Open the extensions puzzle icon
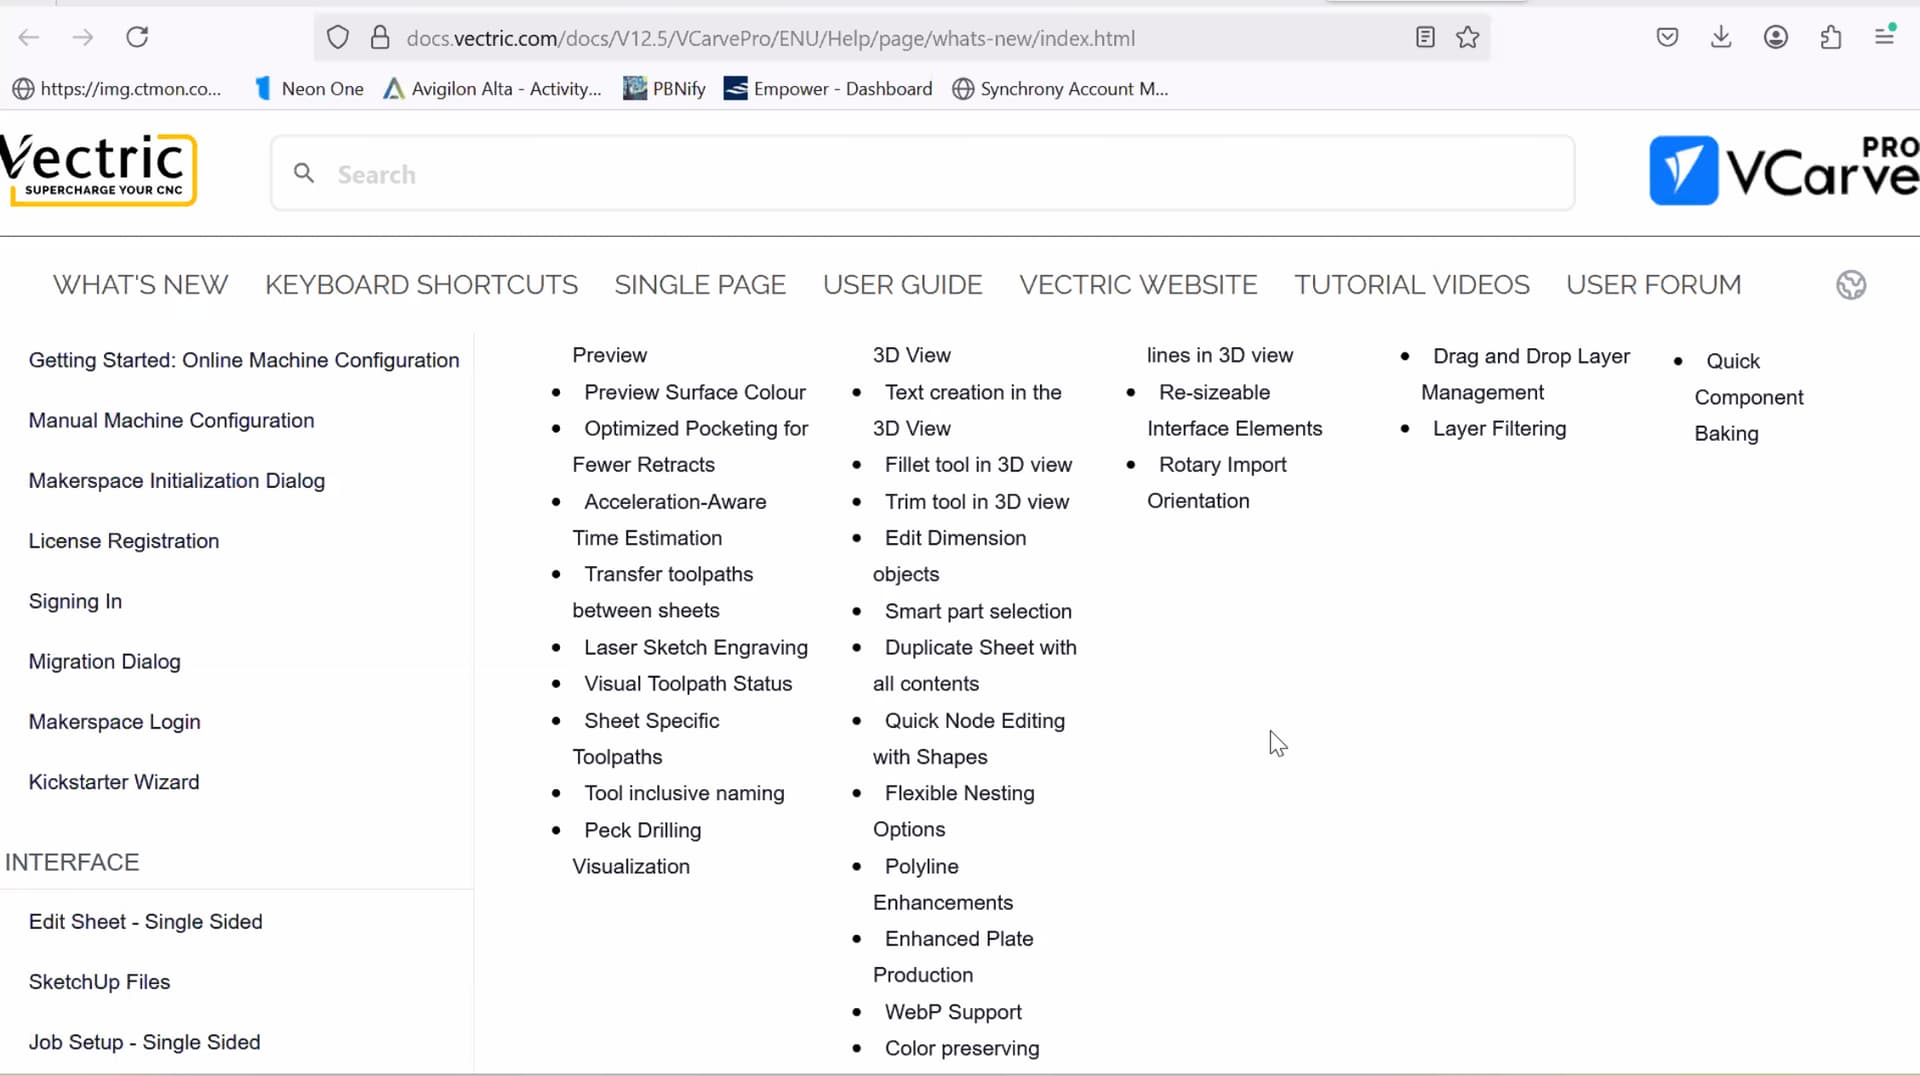This screenshot has width=1920, height=1076. coord(1831,38)
